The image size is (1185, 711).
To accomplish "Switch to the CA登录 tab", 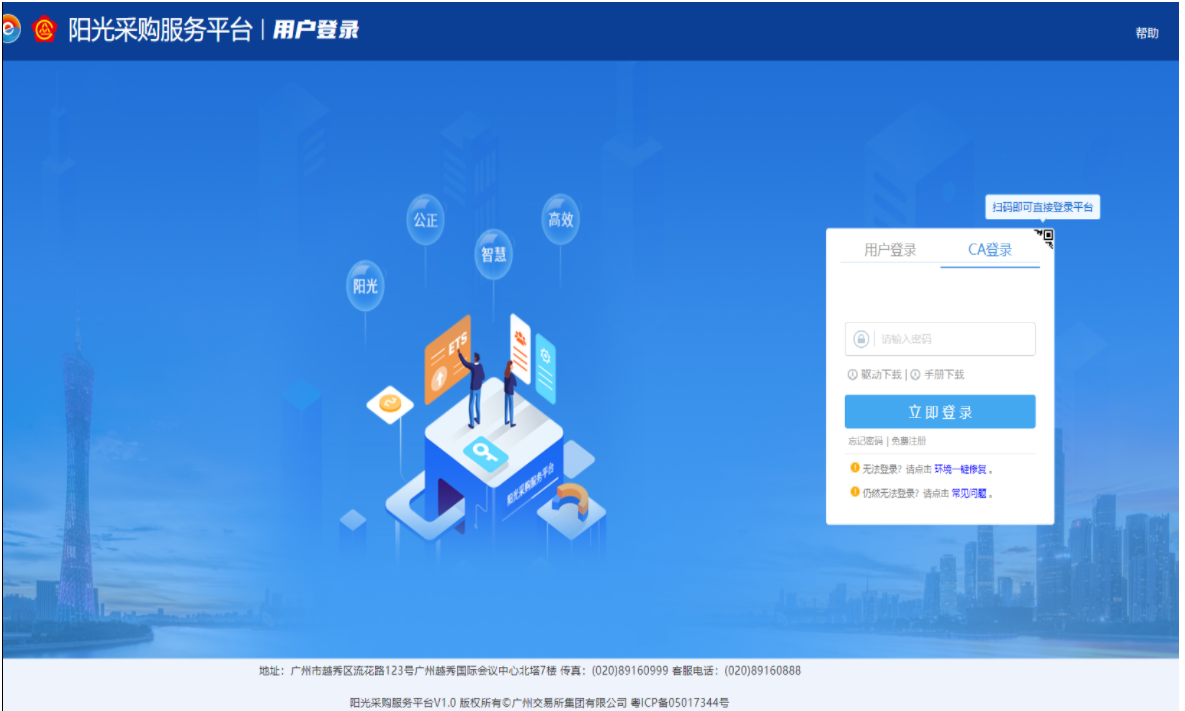I will [x=989, y=248].
